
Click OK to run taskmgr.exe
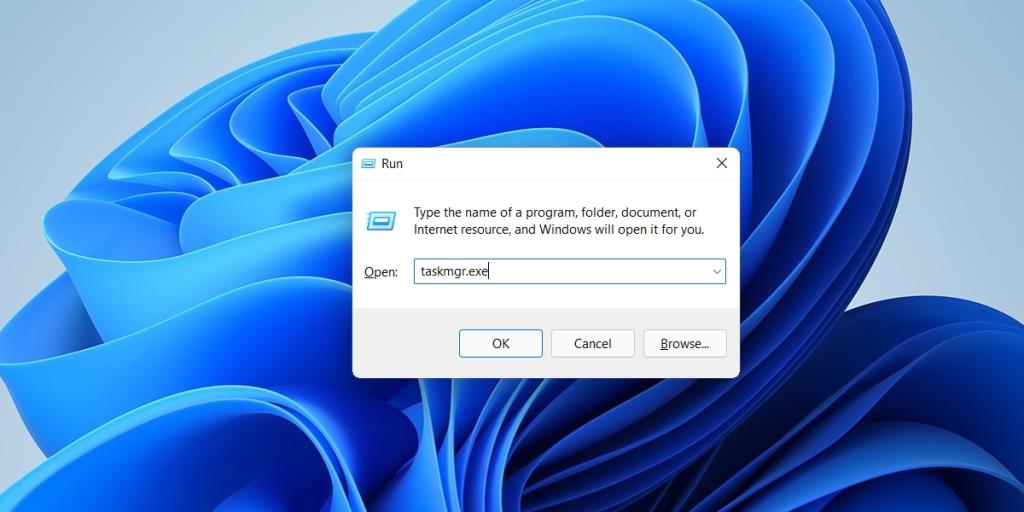[500, 344]
